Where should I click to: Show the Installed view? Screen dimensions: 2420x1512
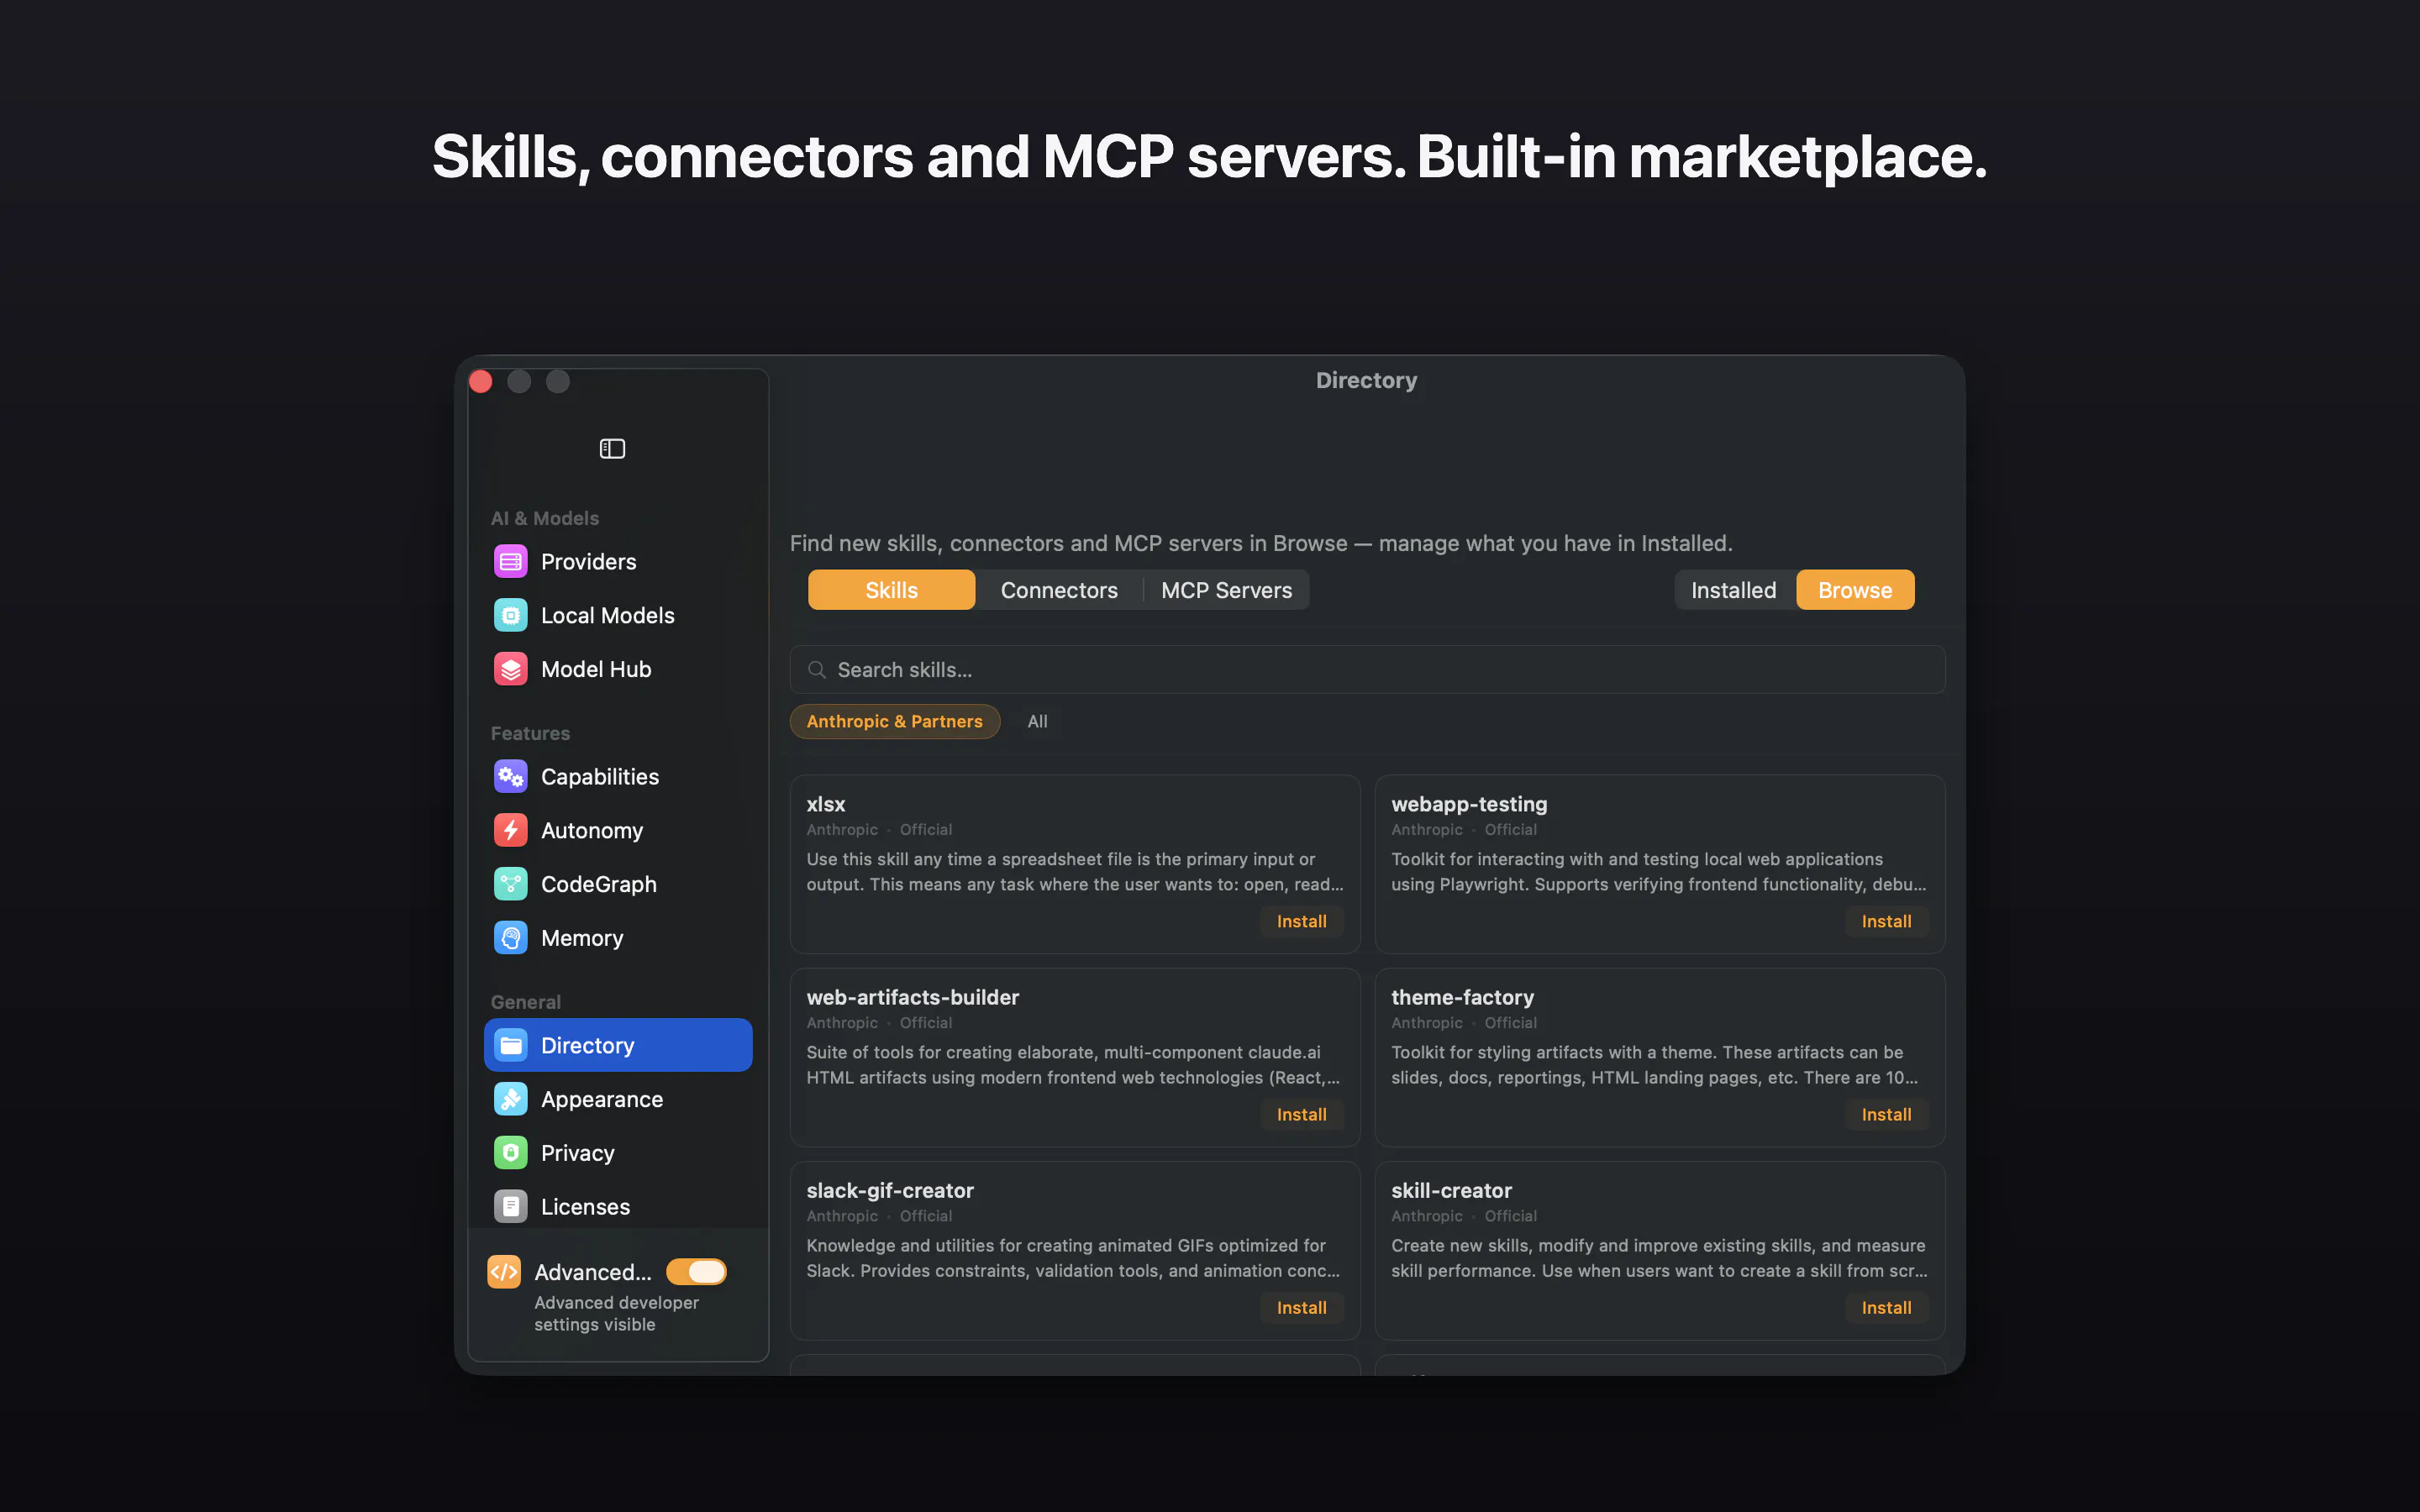coord(1733,590)
